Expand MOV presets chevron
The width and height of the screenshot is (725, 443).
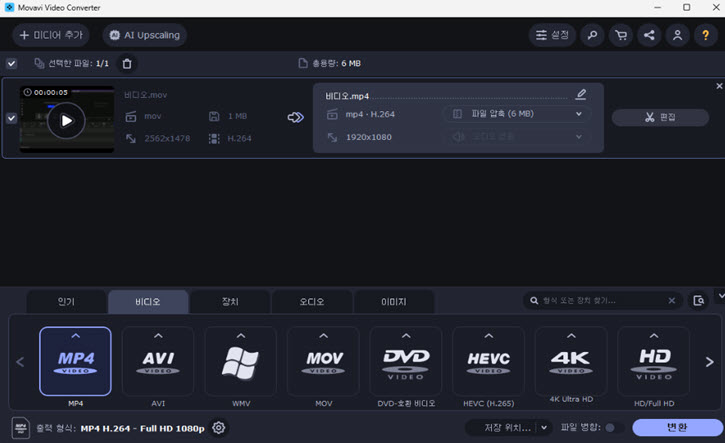[324, 336]
